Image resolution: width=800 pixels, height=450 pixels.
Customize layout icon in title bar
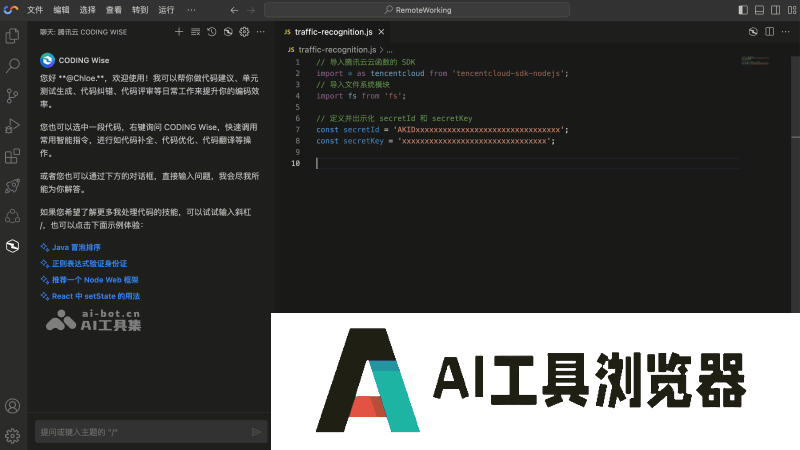[792, 10]
